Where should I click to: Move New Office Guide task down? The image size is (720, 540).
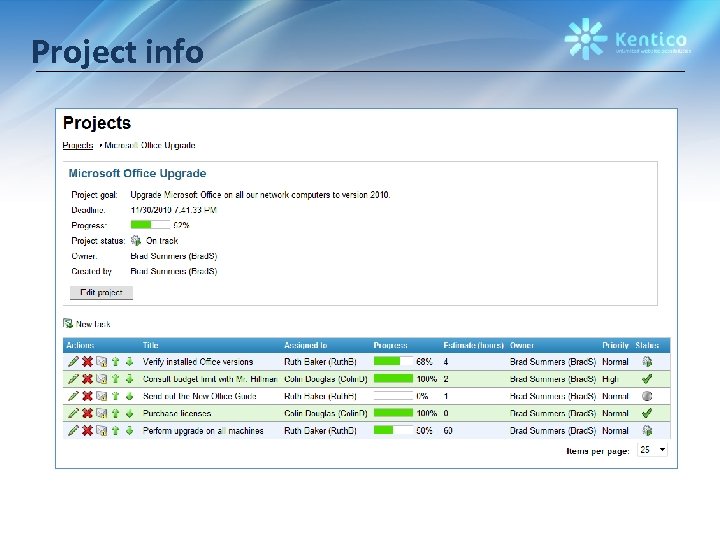(129, 396)
